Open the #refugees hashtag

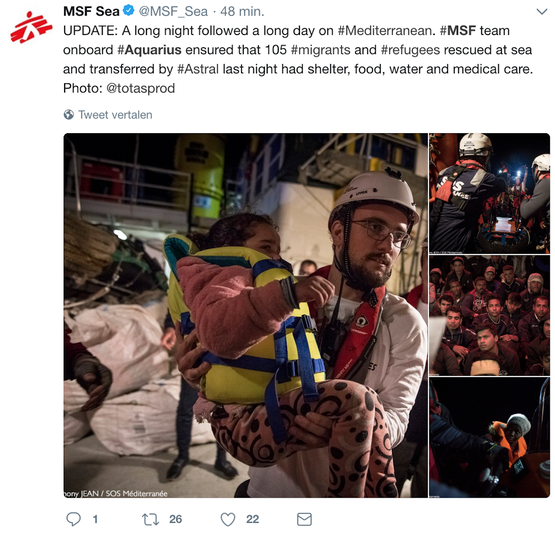[x=410, y=50]
